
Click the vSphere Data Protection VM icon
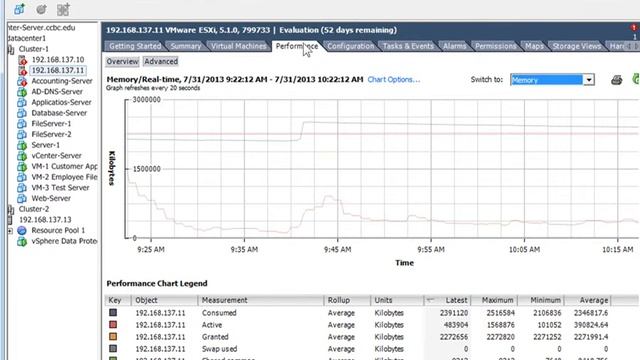pyautogui.click(x=22, y=241)
